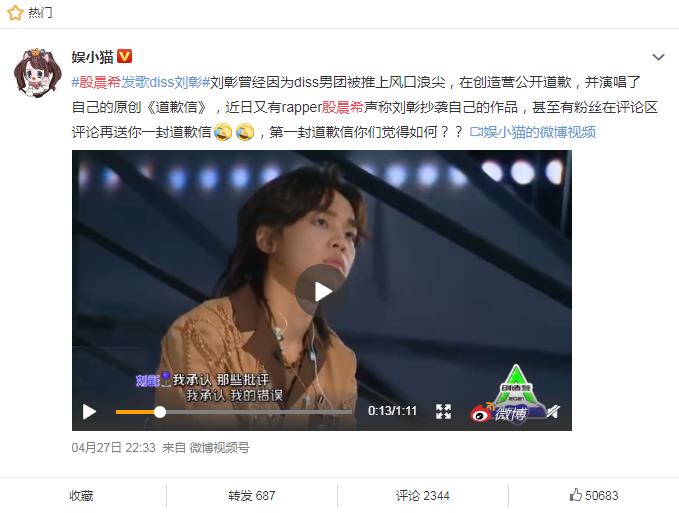The height and width of the screenshot is (513, 679).
Task: Like the post via thumbs-up 50683
Action: (594, 495)
